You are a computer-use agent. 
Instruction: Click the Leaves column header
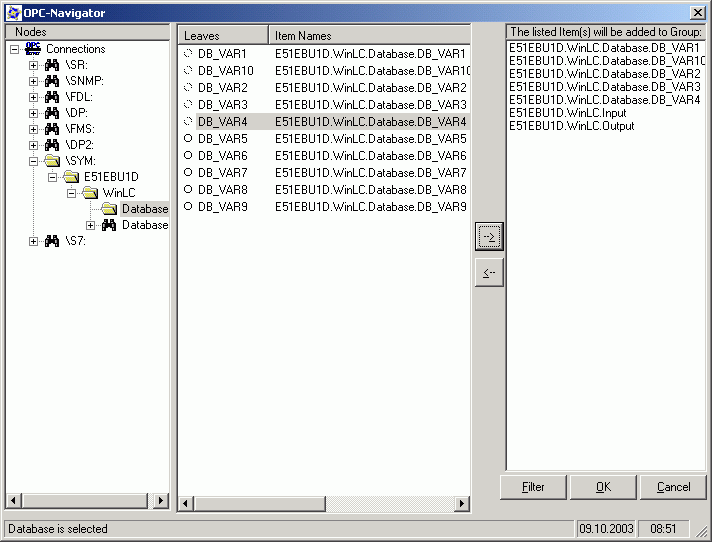point(222,36)
